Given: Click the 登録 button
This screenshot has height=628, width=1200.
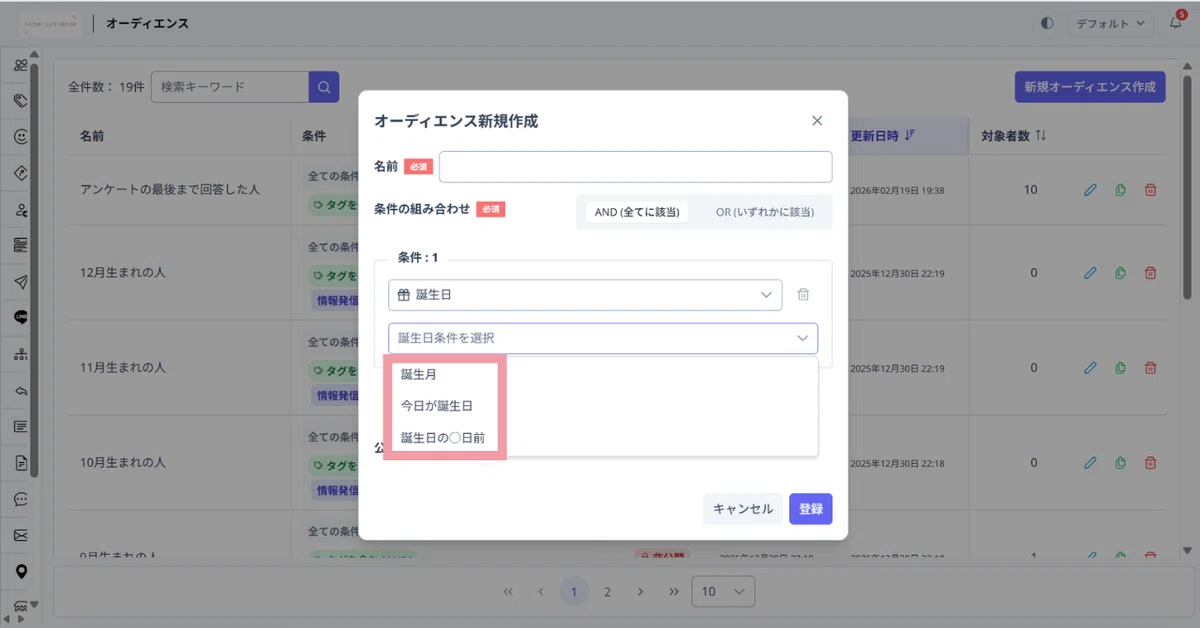Looking at the screenshot, I should pos(811,509).
